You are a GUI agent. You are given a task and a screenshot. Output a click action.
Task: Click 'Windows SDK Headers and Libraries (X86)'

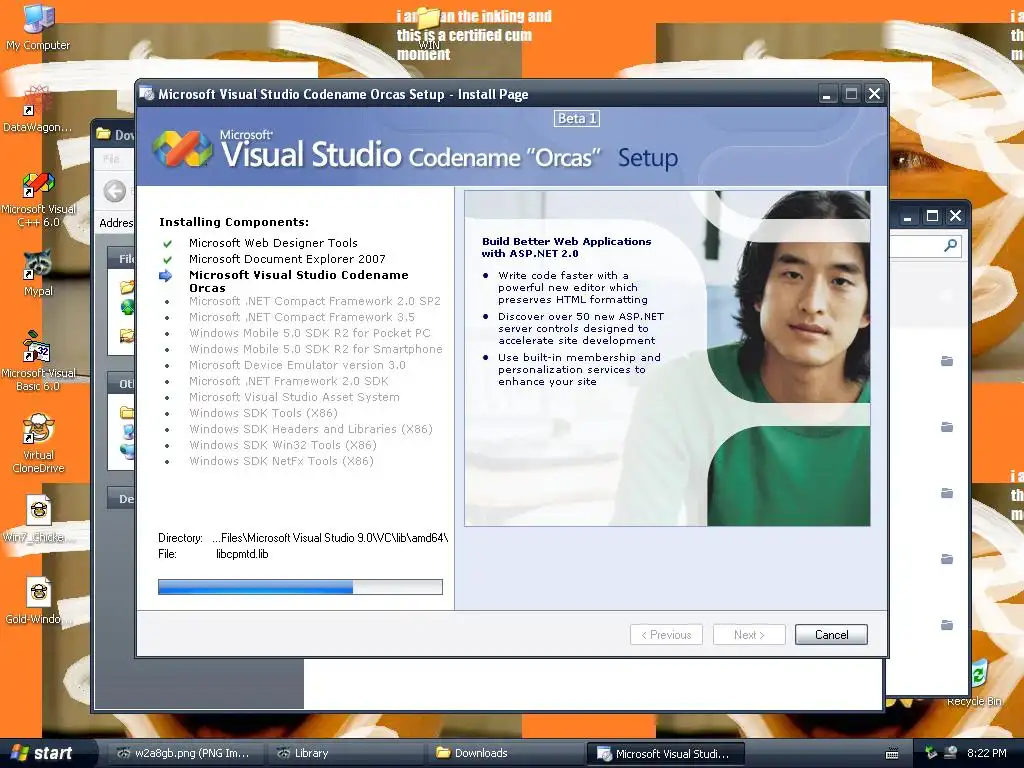click(x=311, y=429)
